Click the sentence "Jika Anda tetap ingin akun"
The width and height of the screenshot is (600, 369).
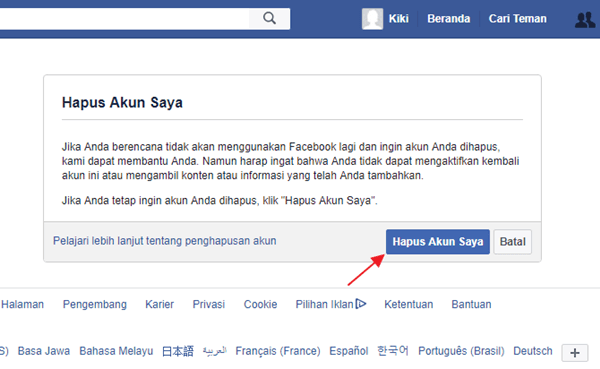click(x=220, y=201)
